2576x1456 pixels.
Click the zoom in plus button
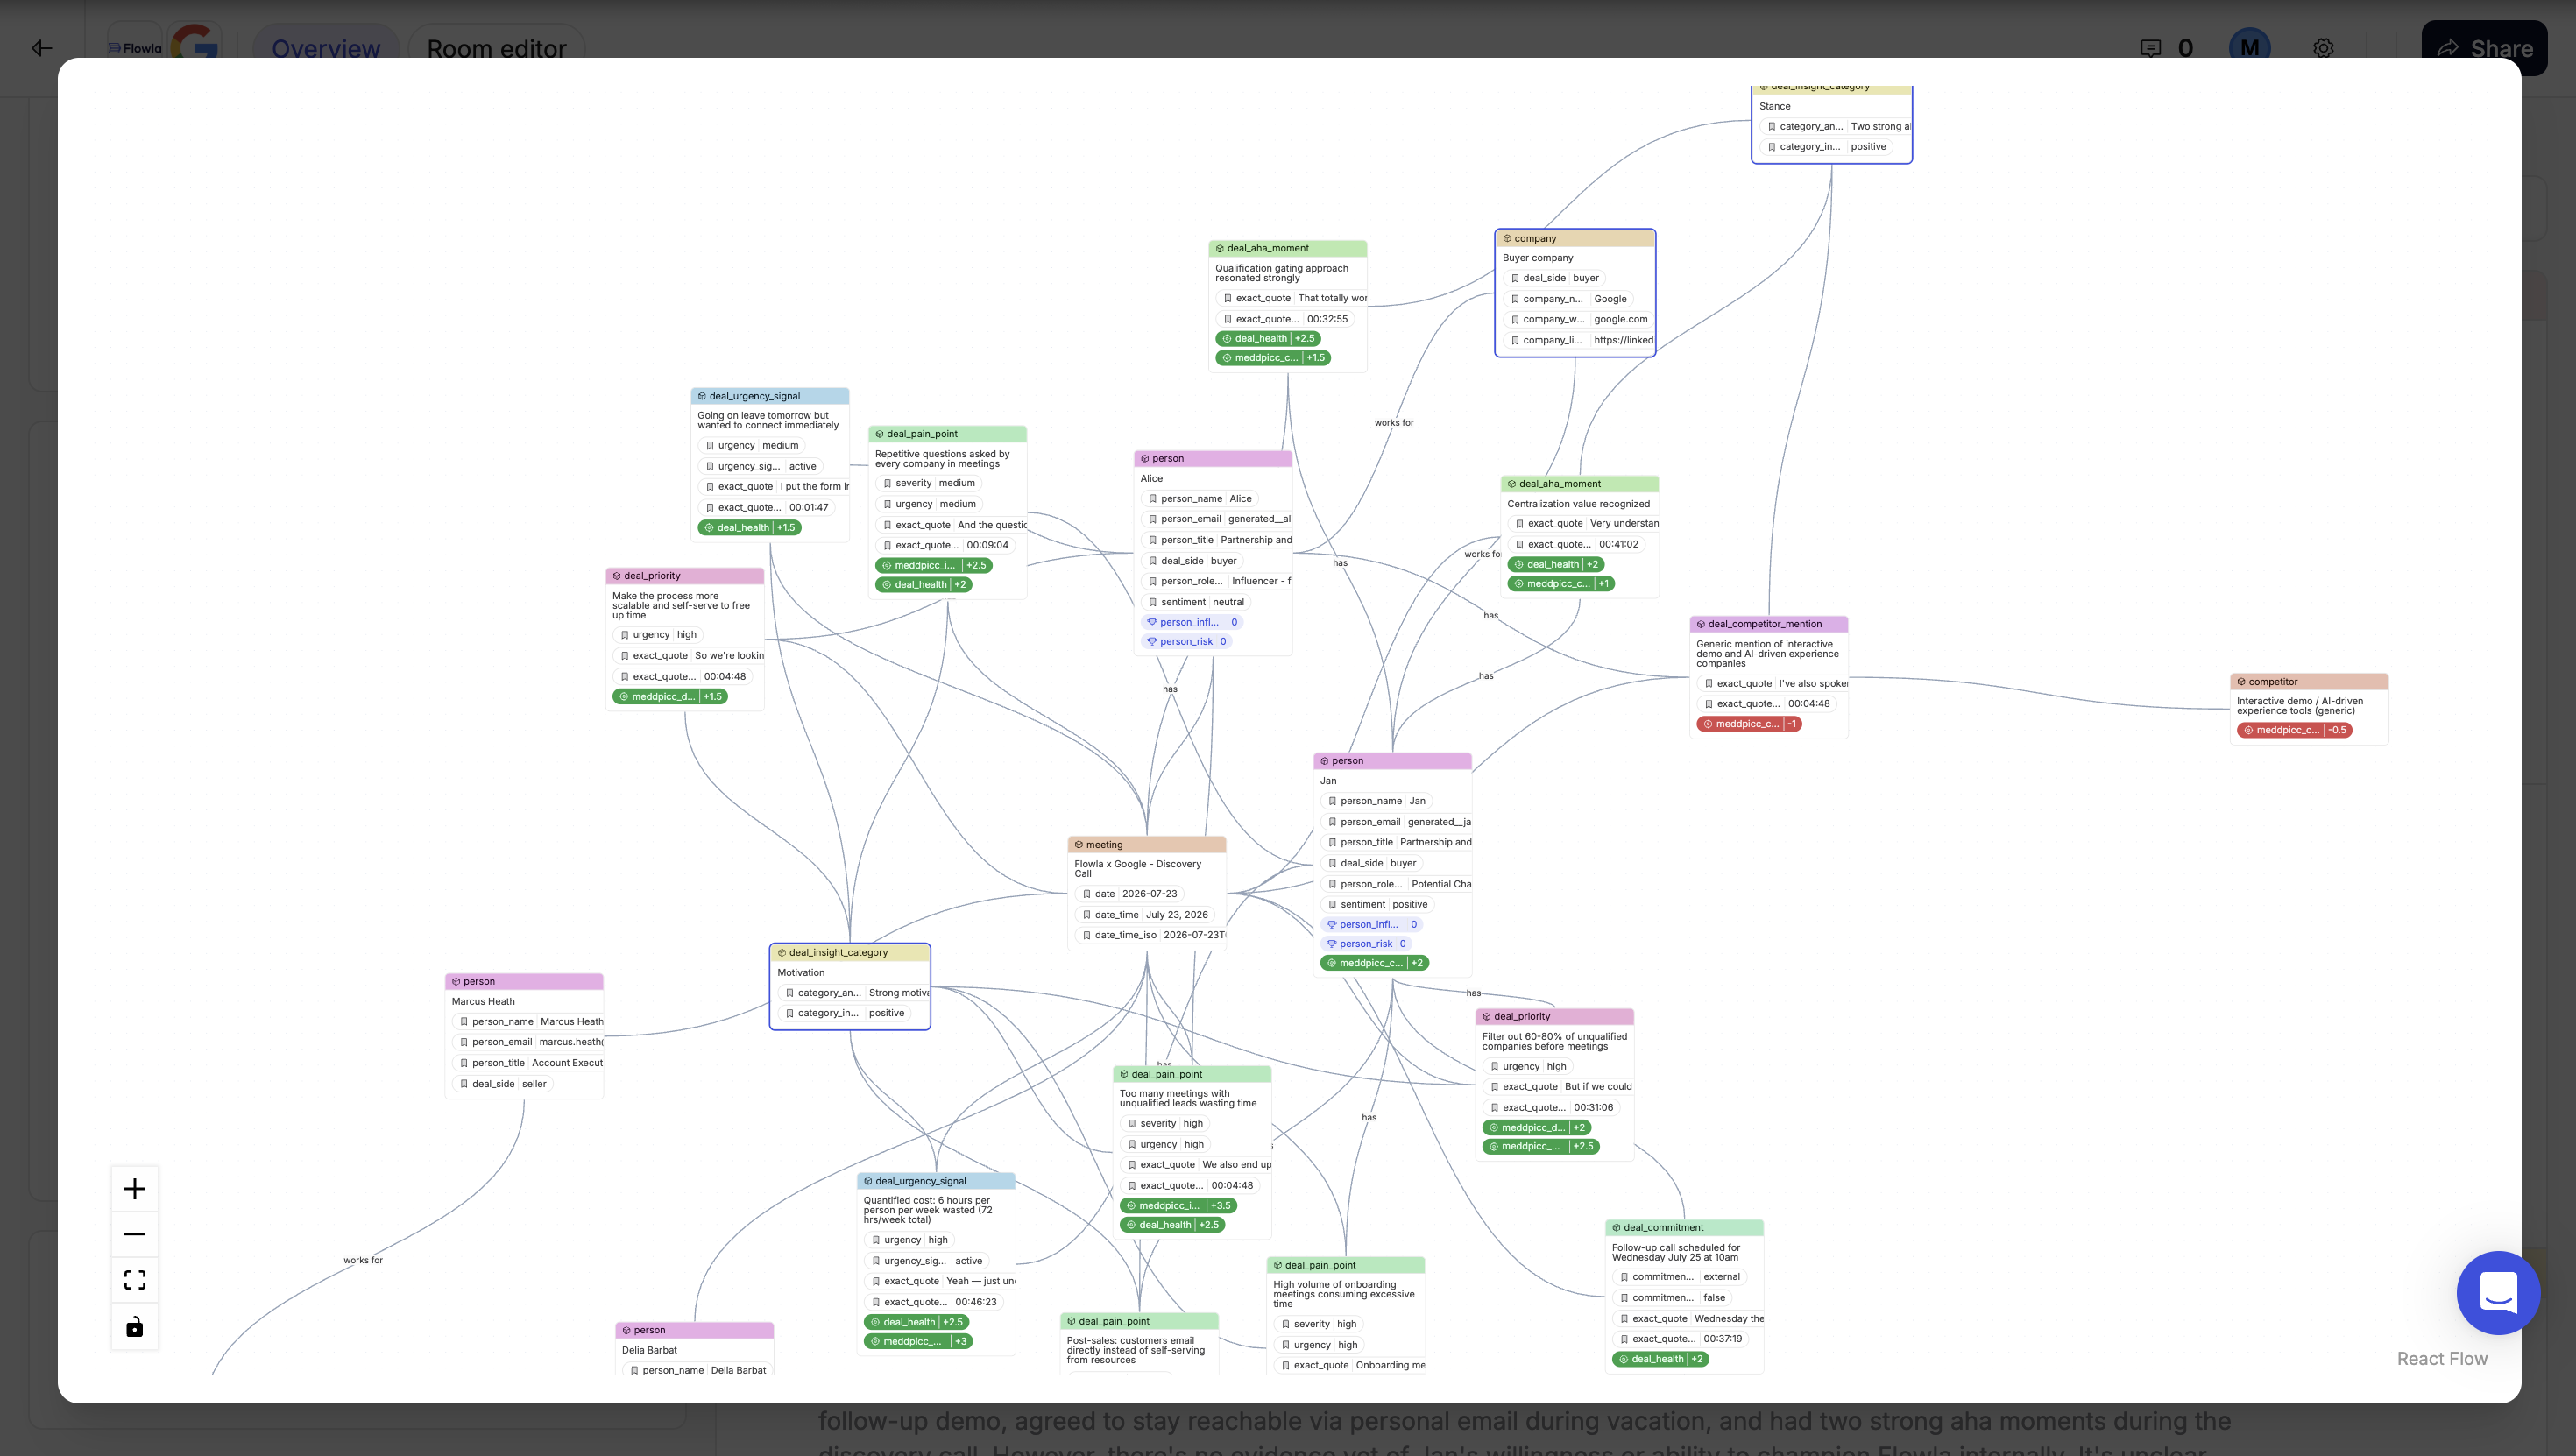[135, 1189]
